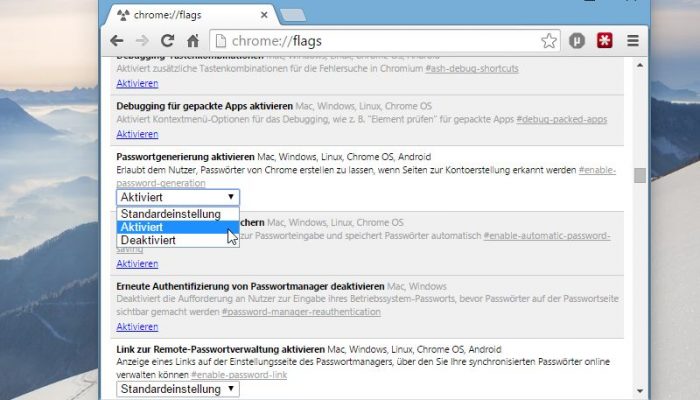Click Aktivieren under Debugging für gepackte Apps
This screenshot has width=700, height=400.
point(137,134)
